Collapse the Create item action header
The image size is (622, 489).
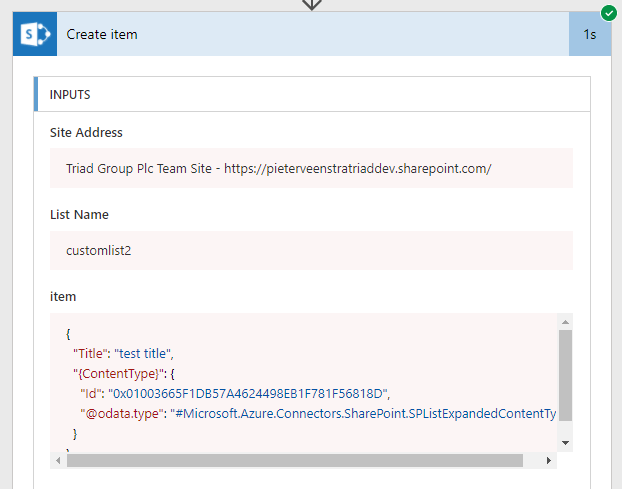pos(313,34)
